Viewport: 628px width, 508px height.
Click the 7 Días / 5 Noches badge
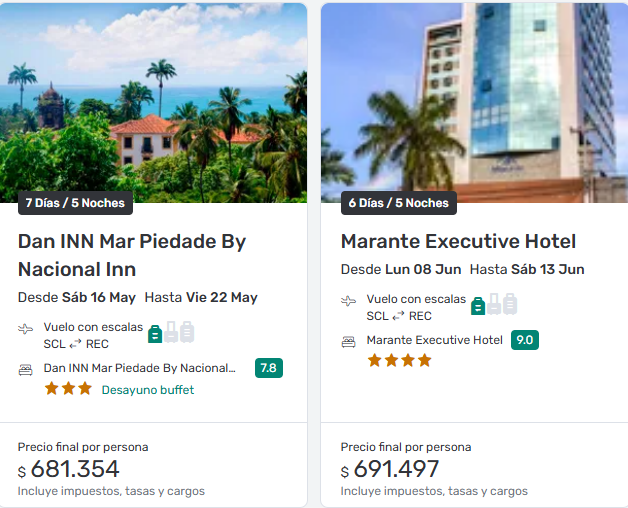click(x=75, y=203)
